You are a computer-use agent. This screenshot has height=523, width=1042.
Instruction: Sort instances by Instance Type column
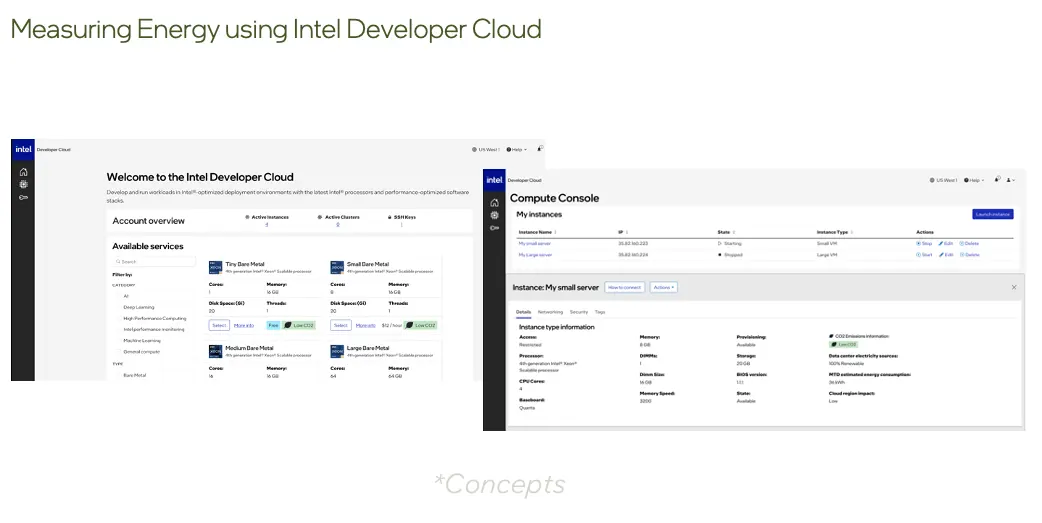(835, 232)
